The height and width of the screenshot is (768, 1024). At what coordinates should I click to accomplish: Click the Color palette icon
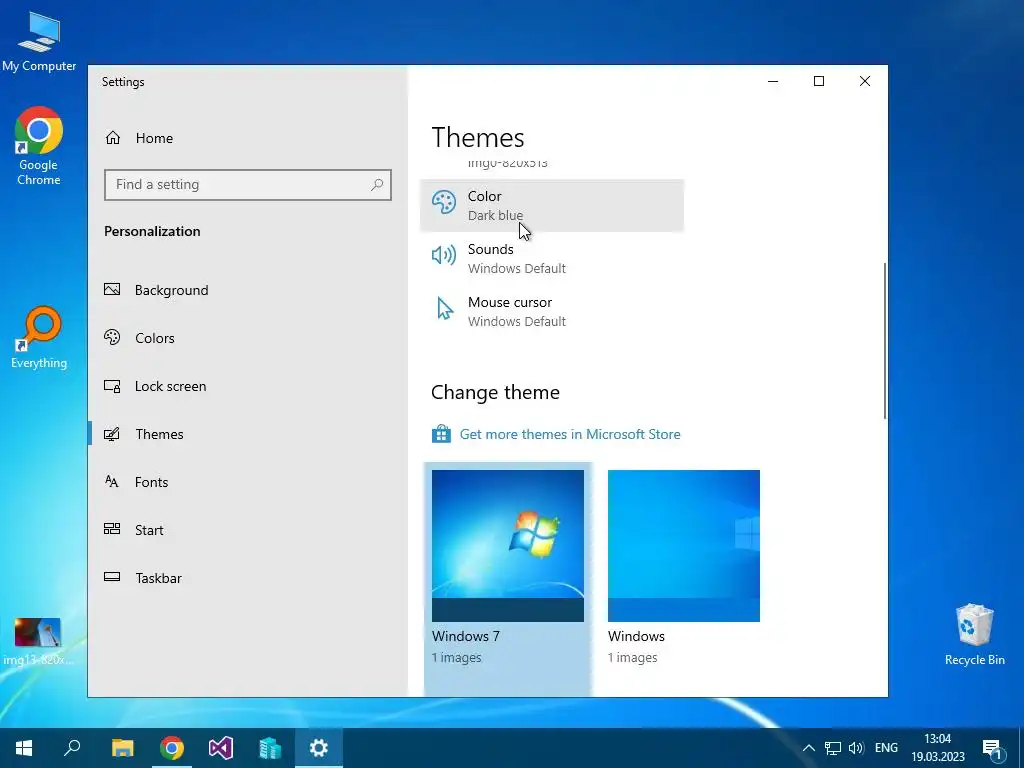point(444,203)
